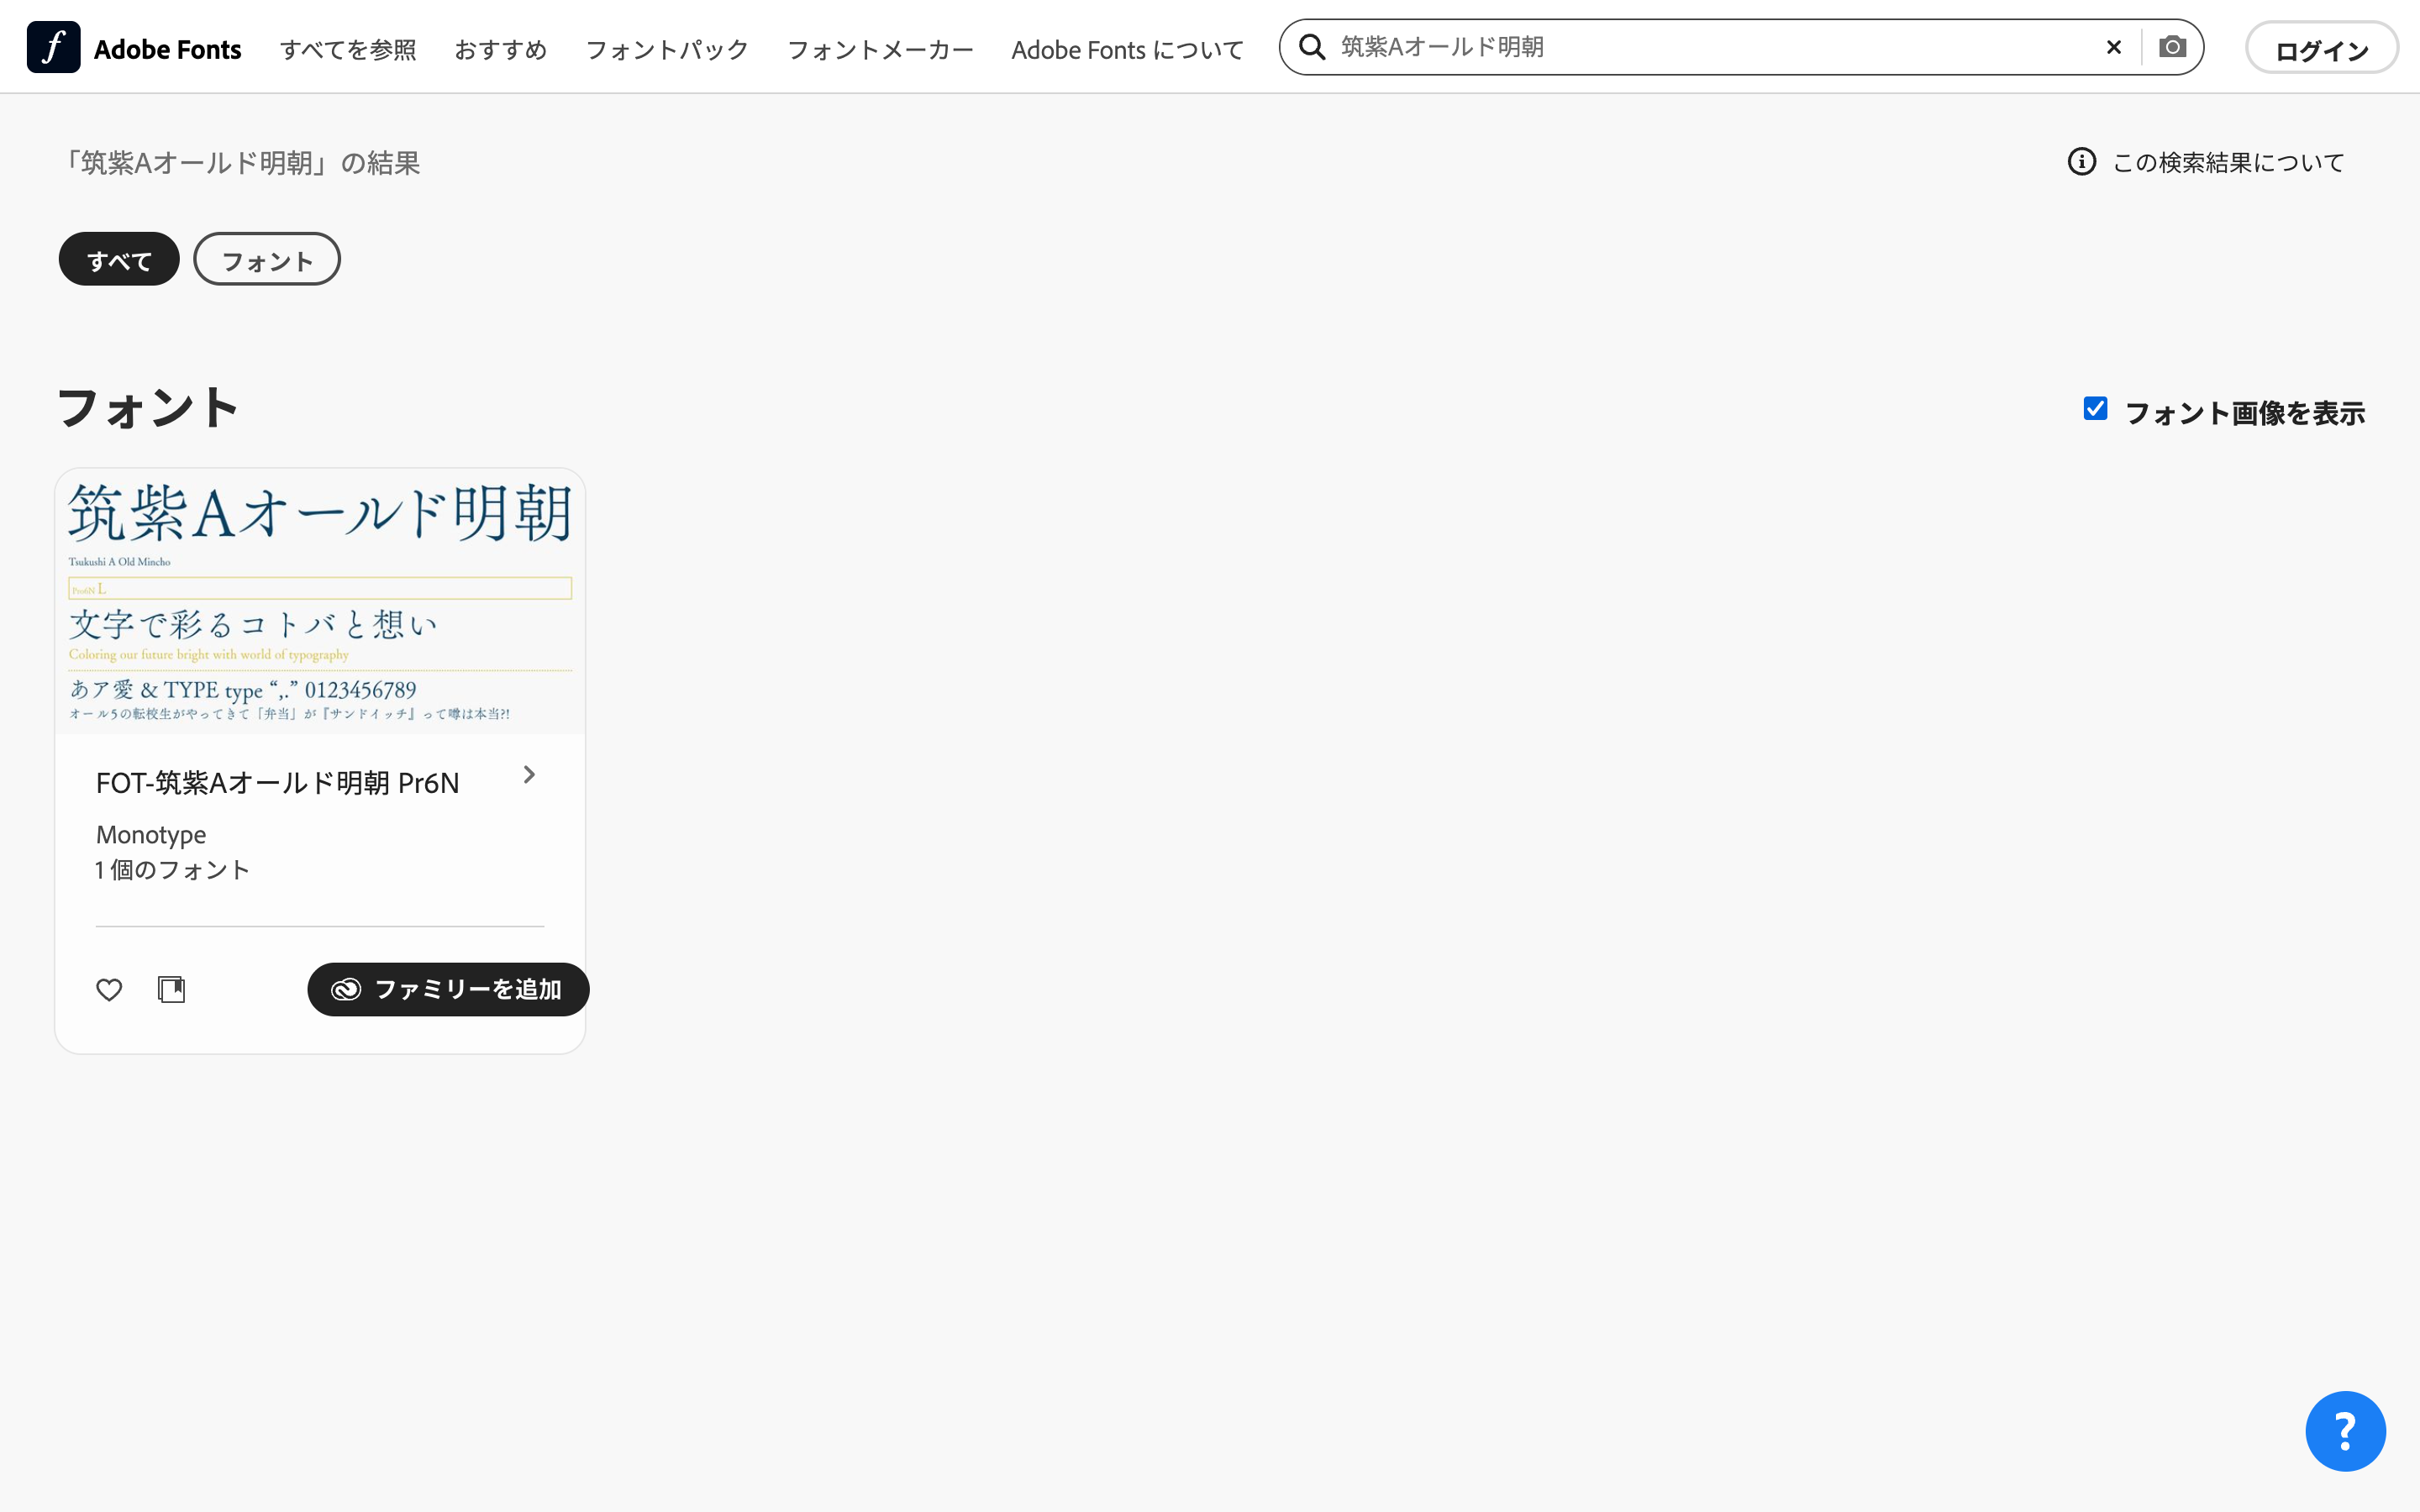Viewport: 2420px width, 1512px height.
Task: Click the Adobe Fonts wordmark
Action: (x=167, y=49)
